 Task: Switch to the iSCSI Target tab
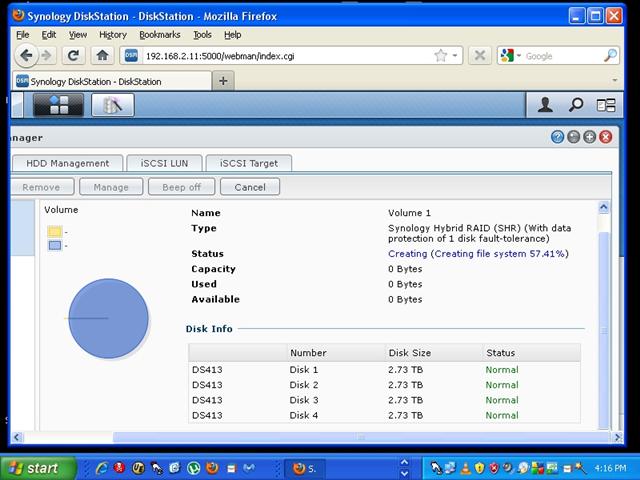249,163
